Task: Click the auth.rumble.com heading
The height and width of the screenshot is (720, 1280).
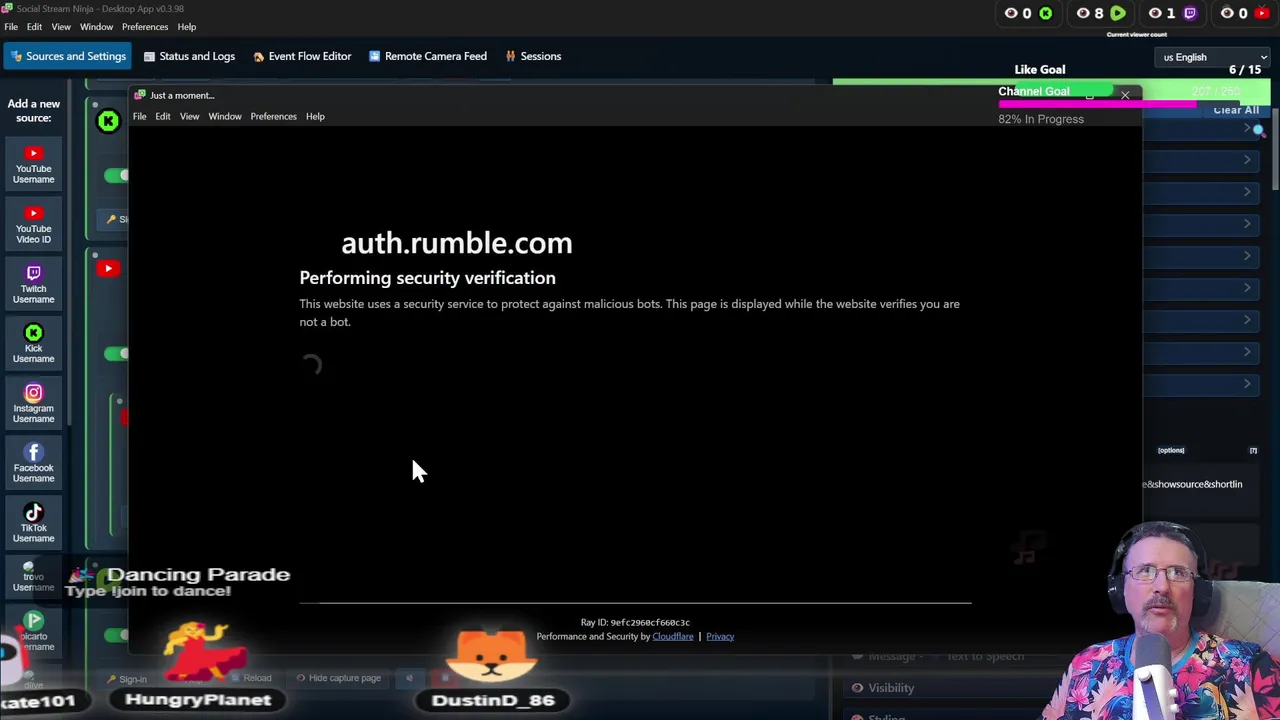Action: (x=457, y=243)
